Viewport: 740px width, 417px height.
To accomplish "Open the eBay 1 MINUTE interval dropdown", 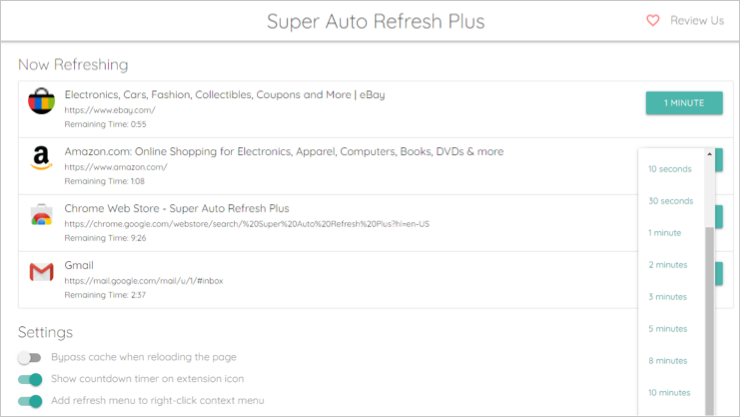I will point(684,102).
